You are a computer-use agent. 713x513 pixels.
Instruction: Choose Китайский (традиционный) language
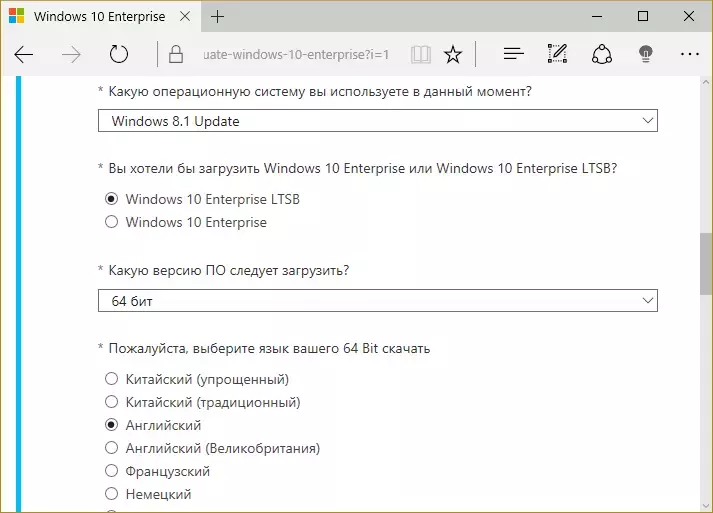pyautogui.click(x=111, y=402)
